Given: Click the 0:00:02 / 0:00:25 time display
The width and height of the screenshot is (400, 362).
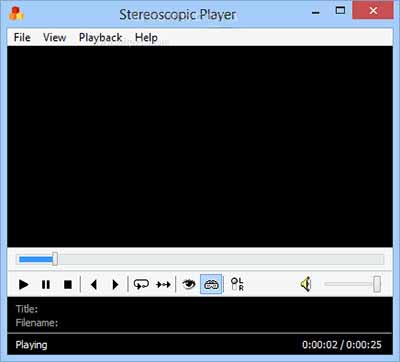Looking at the screenshot, I should click(342, 344).
